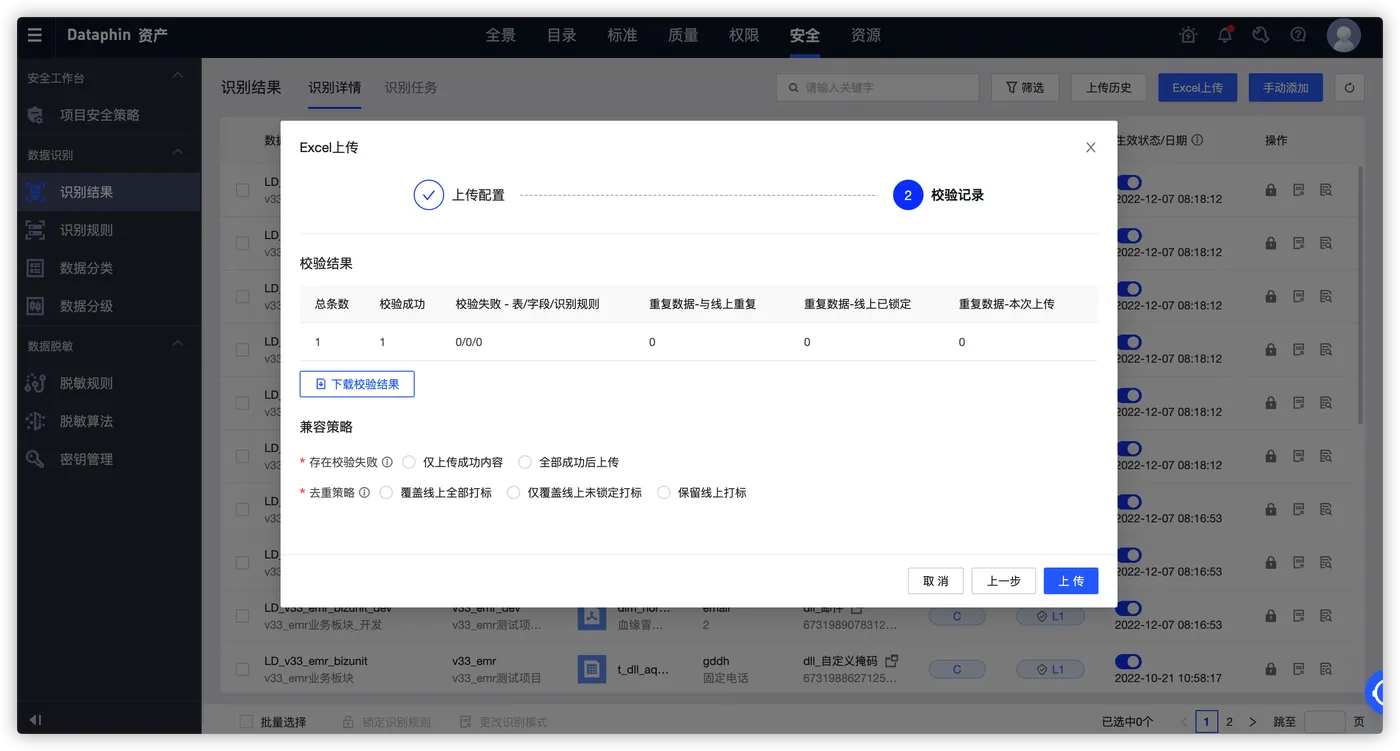Click the lock icon in the 10:58:17 row
This screenshot has width=1400, height=751.
click(x=1271, y=668)
